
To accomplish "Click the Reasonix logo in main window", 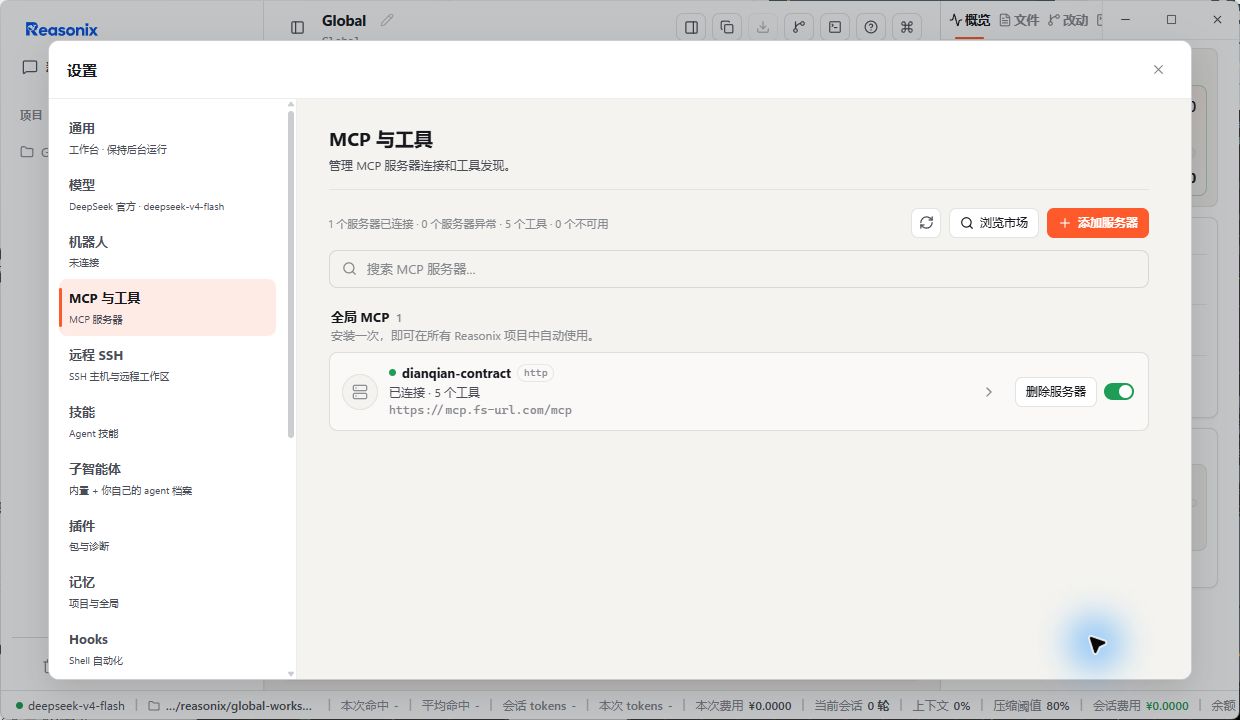I will point(62,29).
